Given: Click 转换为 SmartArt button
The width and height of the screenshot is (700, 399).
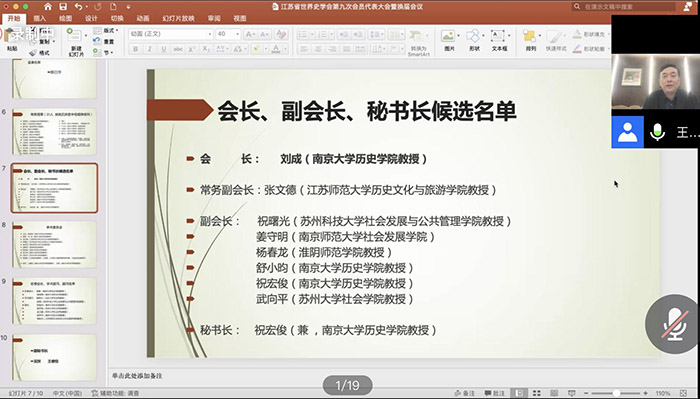Looking at the screenshot, I should [x=418, y=42].
